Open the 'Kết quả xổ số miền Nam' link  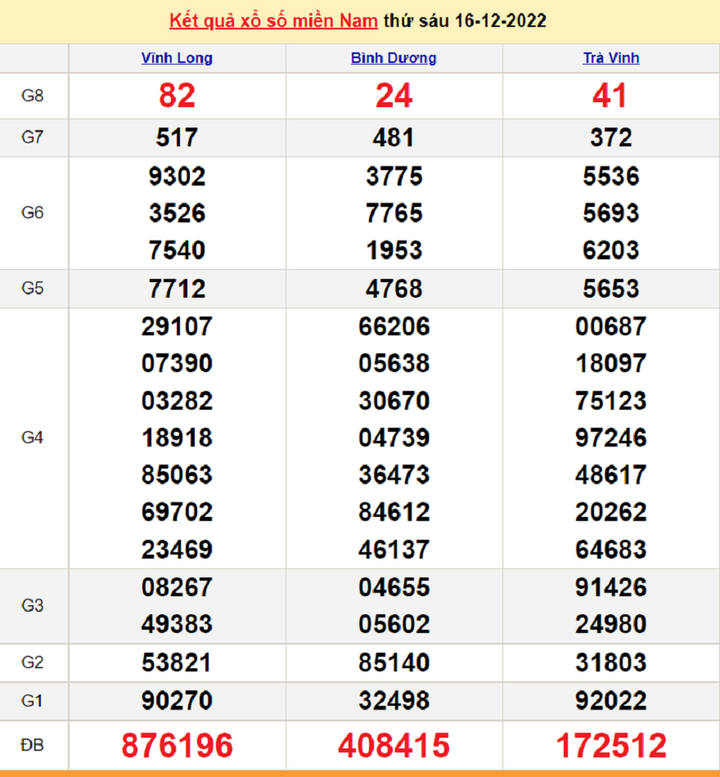pyautogui.click(x=274, y=21)
